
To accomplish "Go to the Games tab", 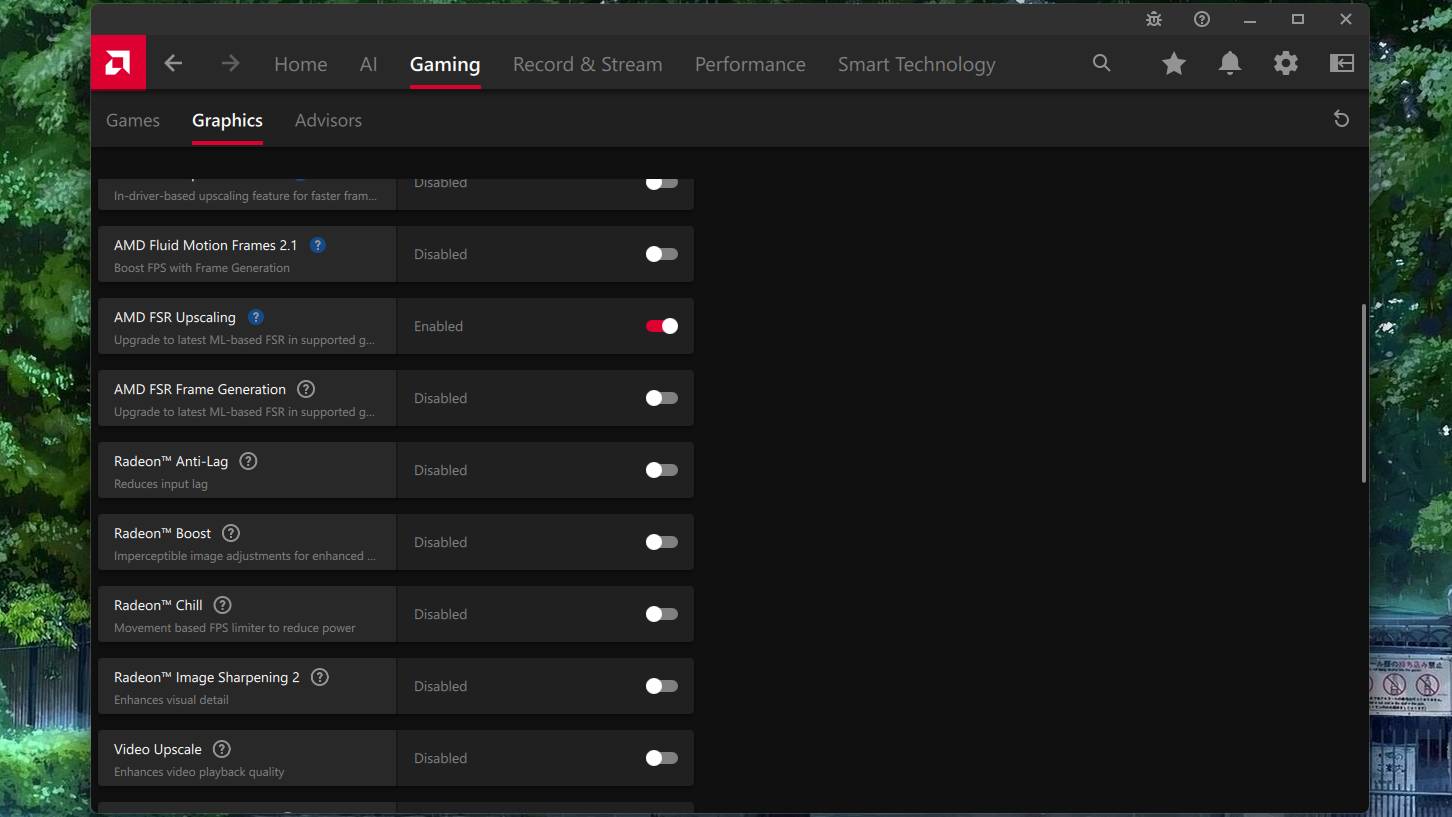I will [133, 119].
